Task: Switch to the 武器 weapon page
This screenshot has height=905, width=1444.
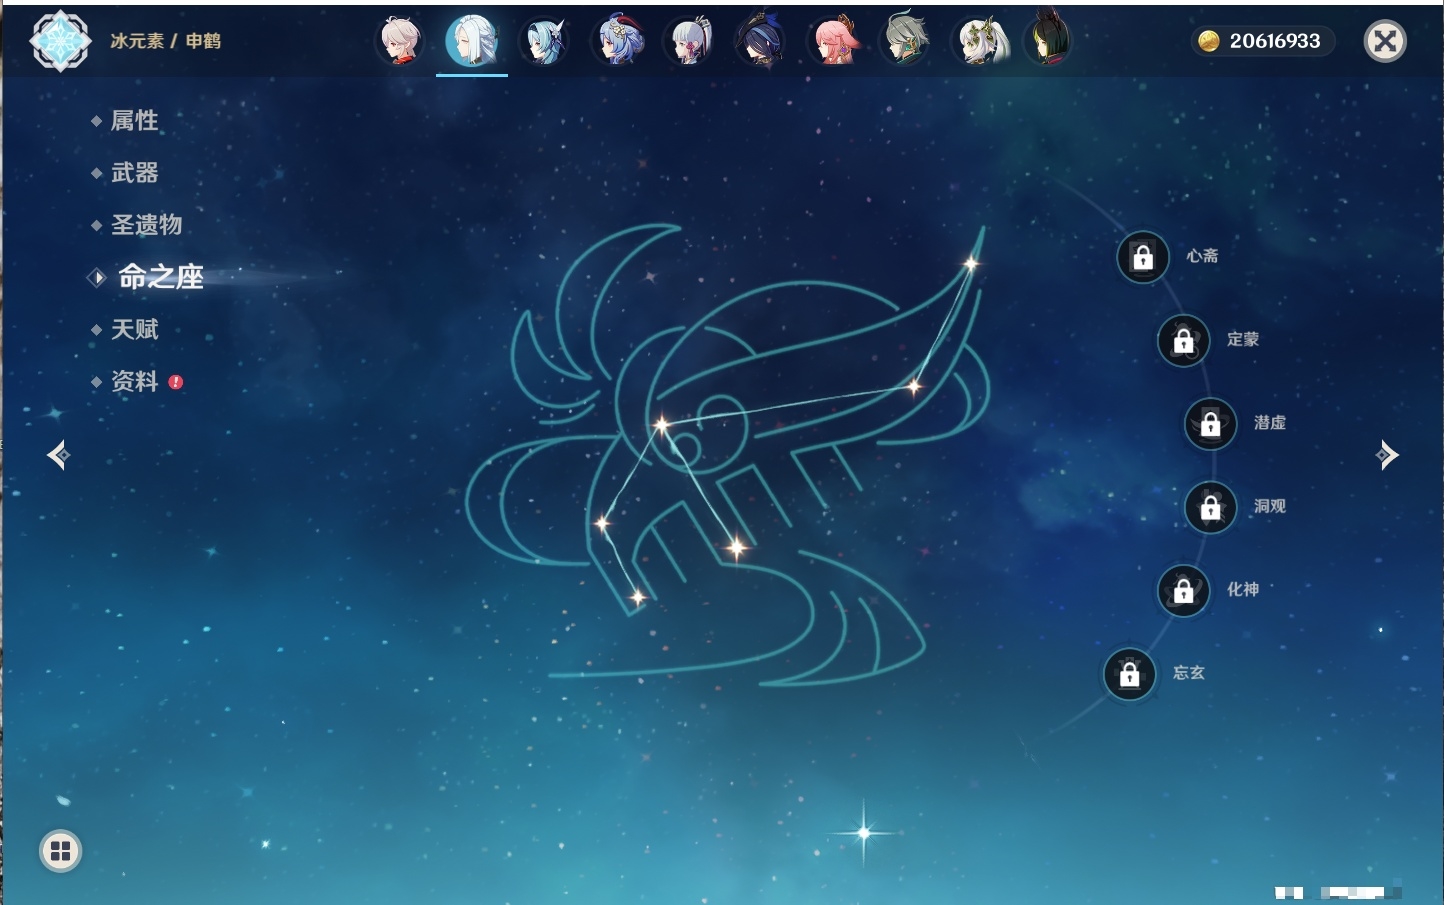Action: tap(134, 173)
